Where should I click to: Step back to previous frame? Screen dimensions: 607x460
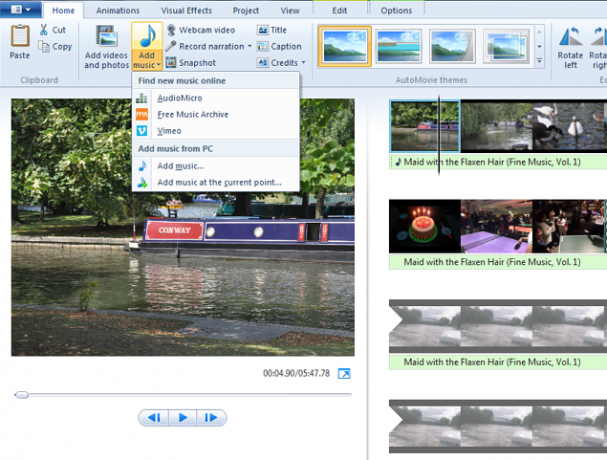[x=154, y=417]
